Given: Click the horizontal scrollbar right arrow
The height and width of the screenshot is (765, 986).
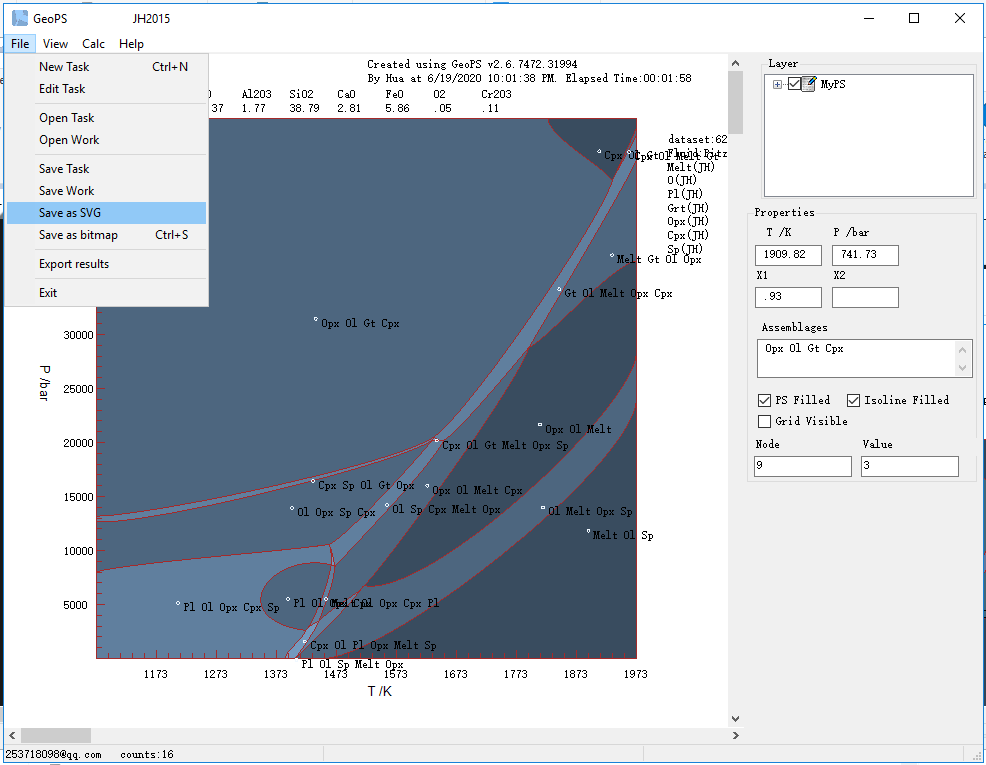Looking at the screenshot, I should coord(736,735).
